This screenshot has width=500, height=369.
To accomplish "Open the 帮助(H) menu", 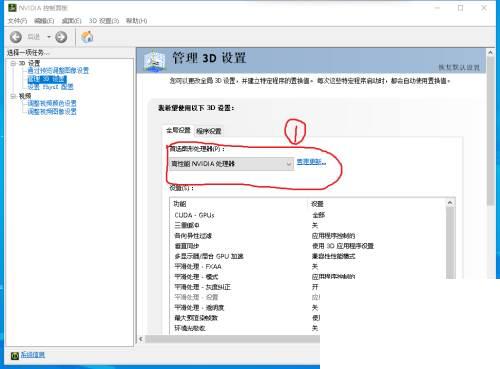I will tap(136, 21).
